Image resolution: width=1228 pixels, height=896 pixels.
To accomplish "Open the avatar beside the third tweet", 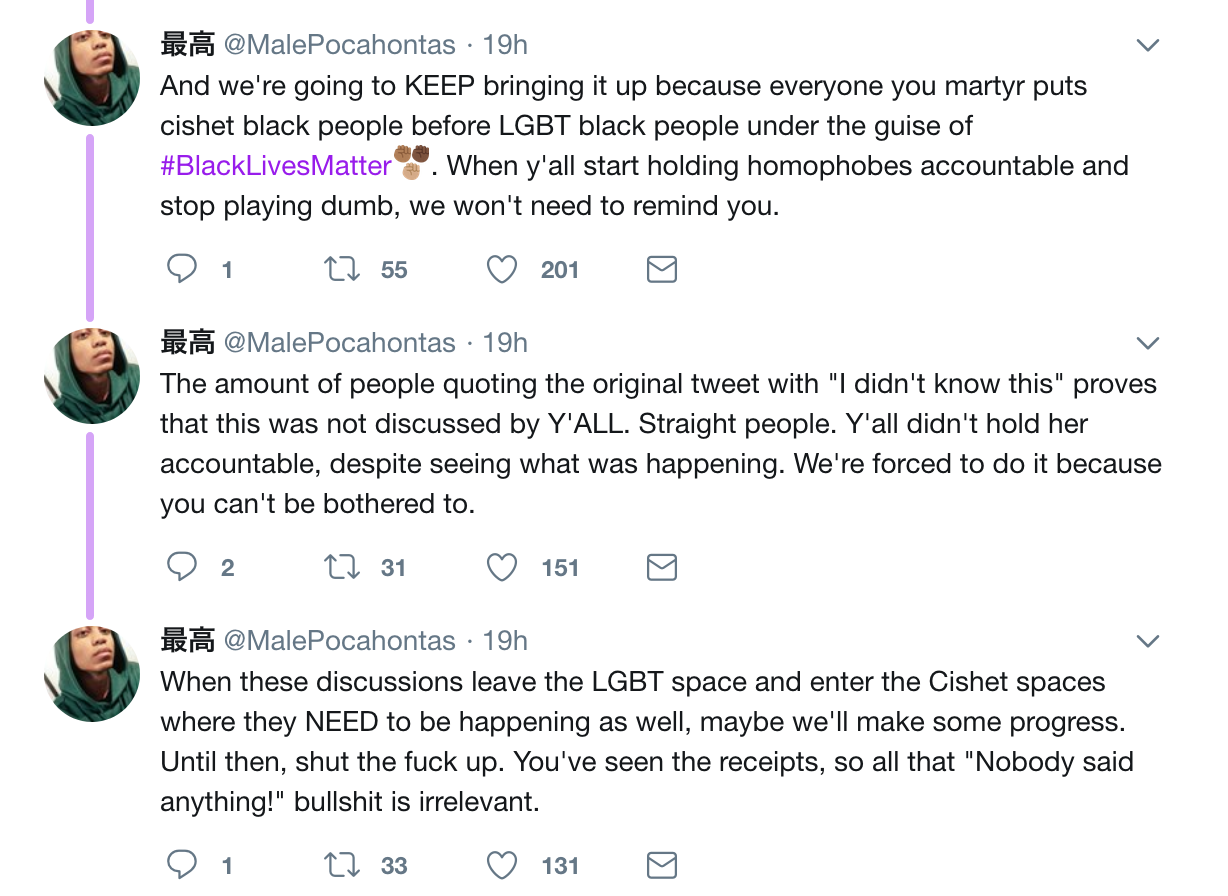I will 92,673.
